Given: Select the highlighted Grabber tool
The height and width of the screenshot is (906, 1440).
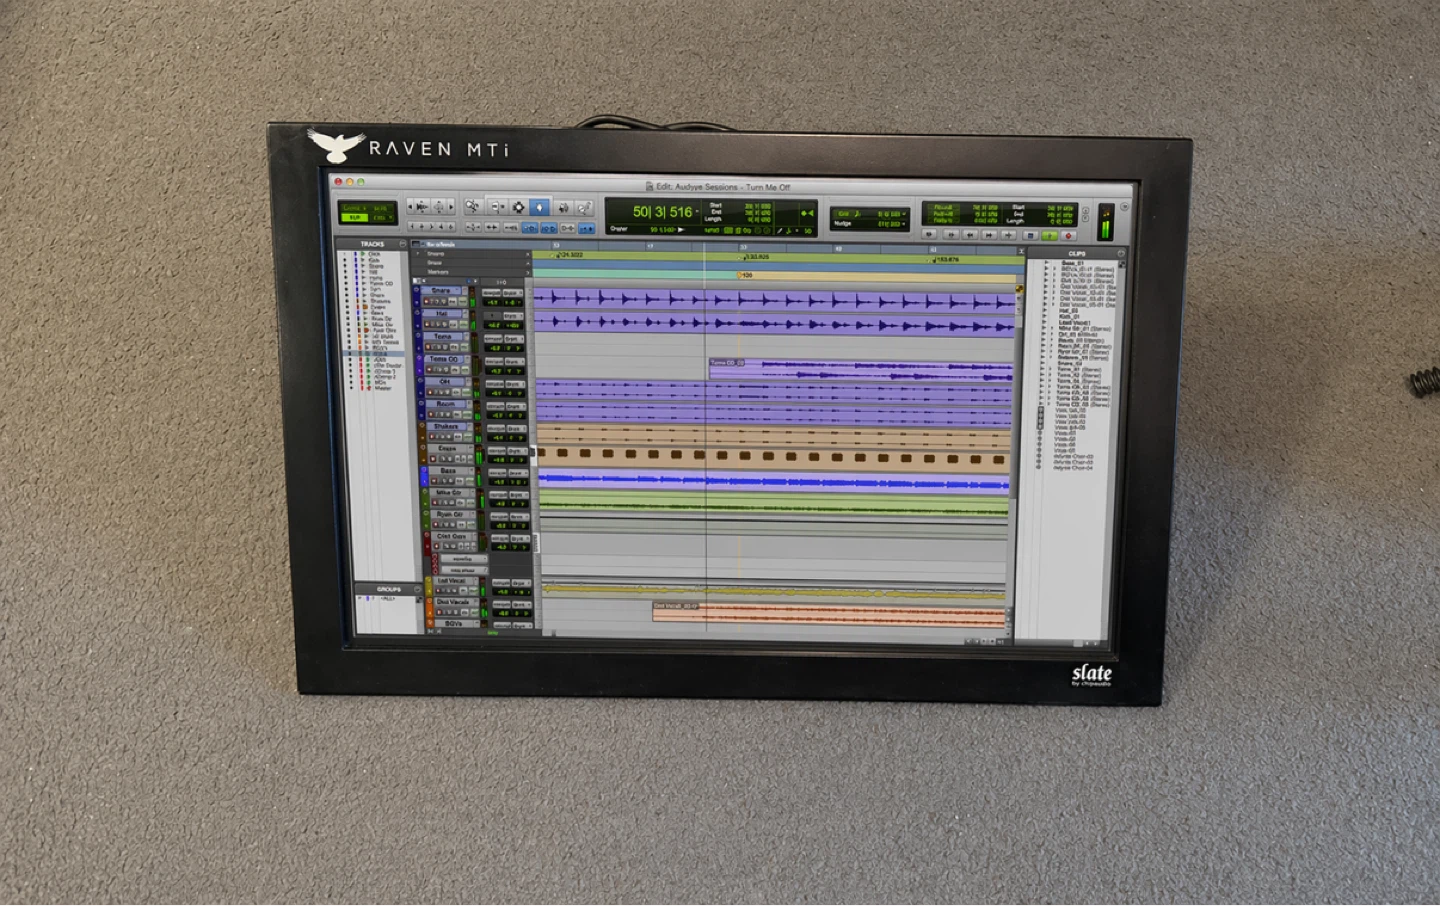Looking at the screenshot, I should [x=539, y=207].
